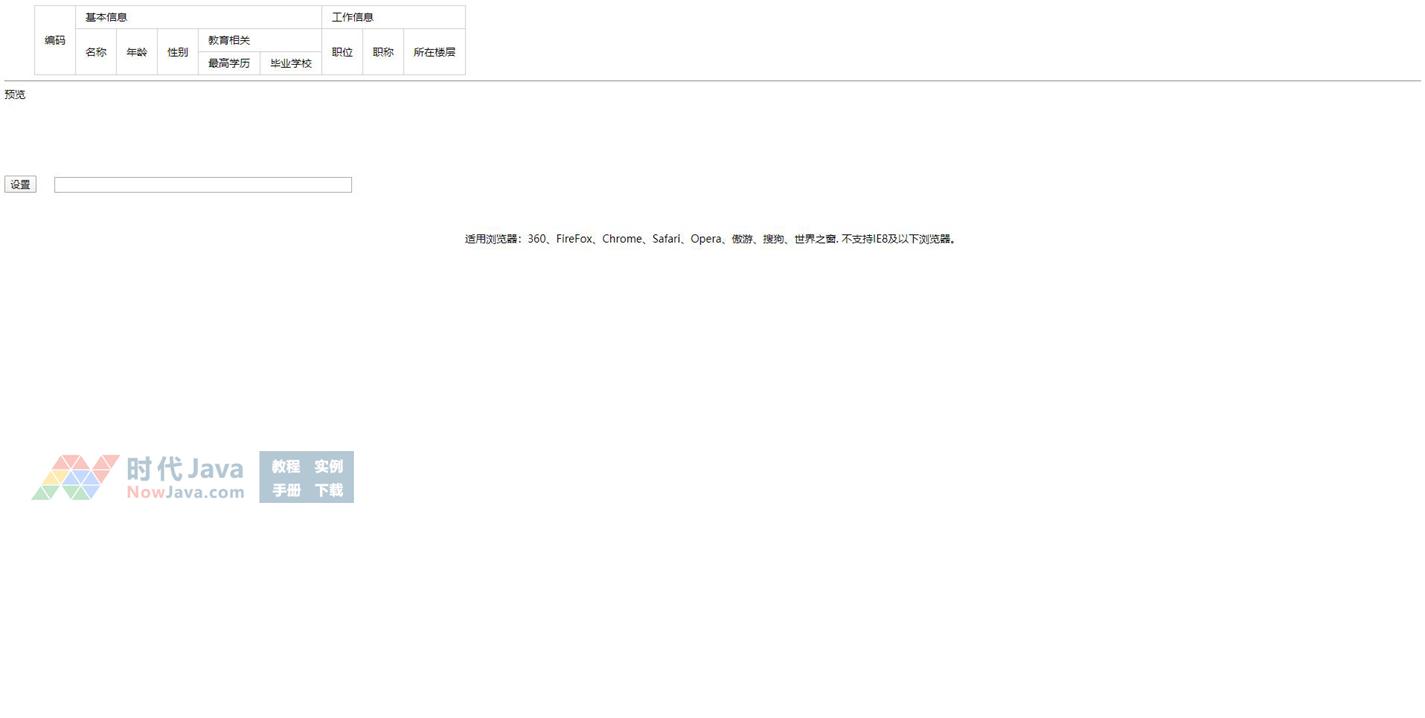Select the 毕业学校 column header
Screen dimensions: 1425x718
click(291, 63)
